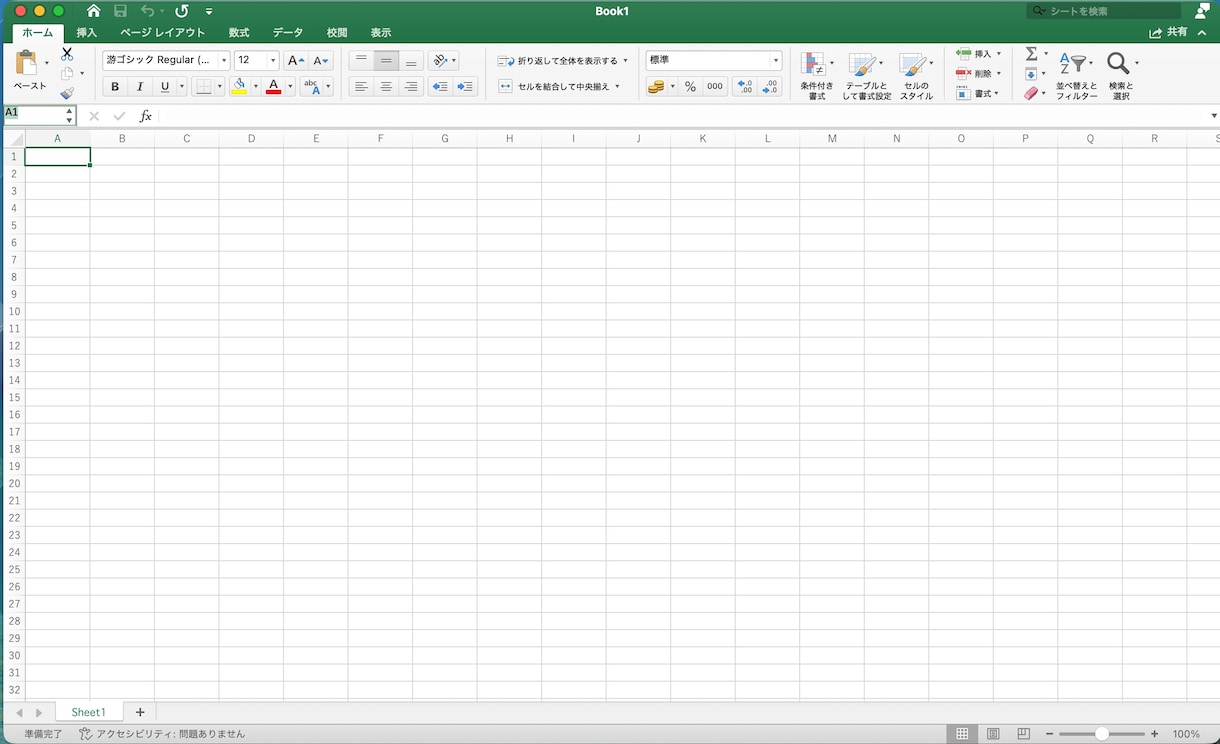Select the Format Painter brush icon
Viewport: 1220px width, 744px height.
[x=67, y=93]
